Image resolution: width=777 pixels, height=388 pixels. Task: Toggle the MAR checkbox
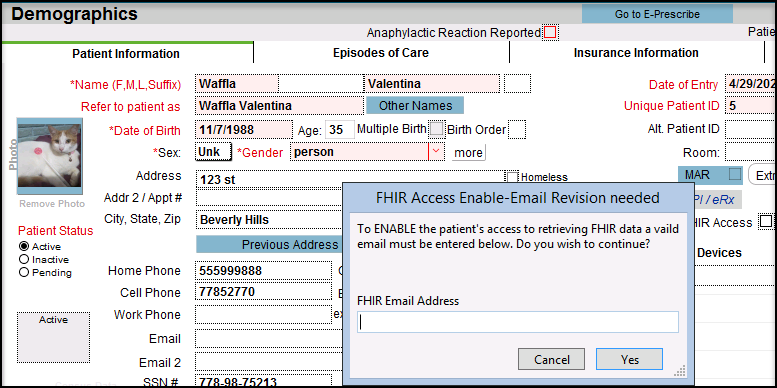point(735,174)
